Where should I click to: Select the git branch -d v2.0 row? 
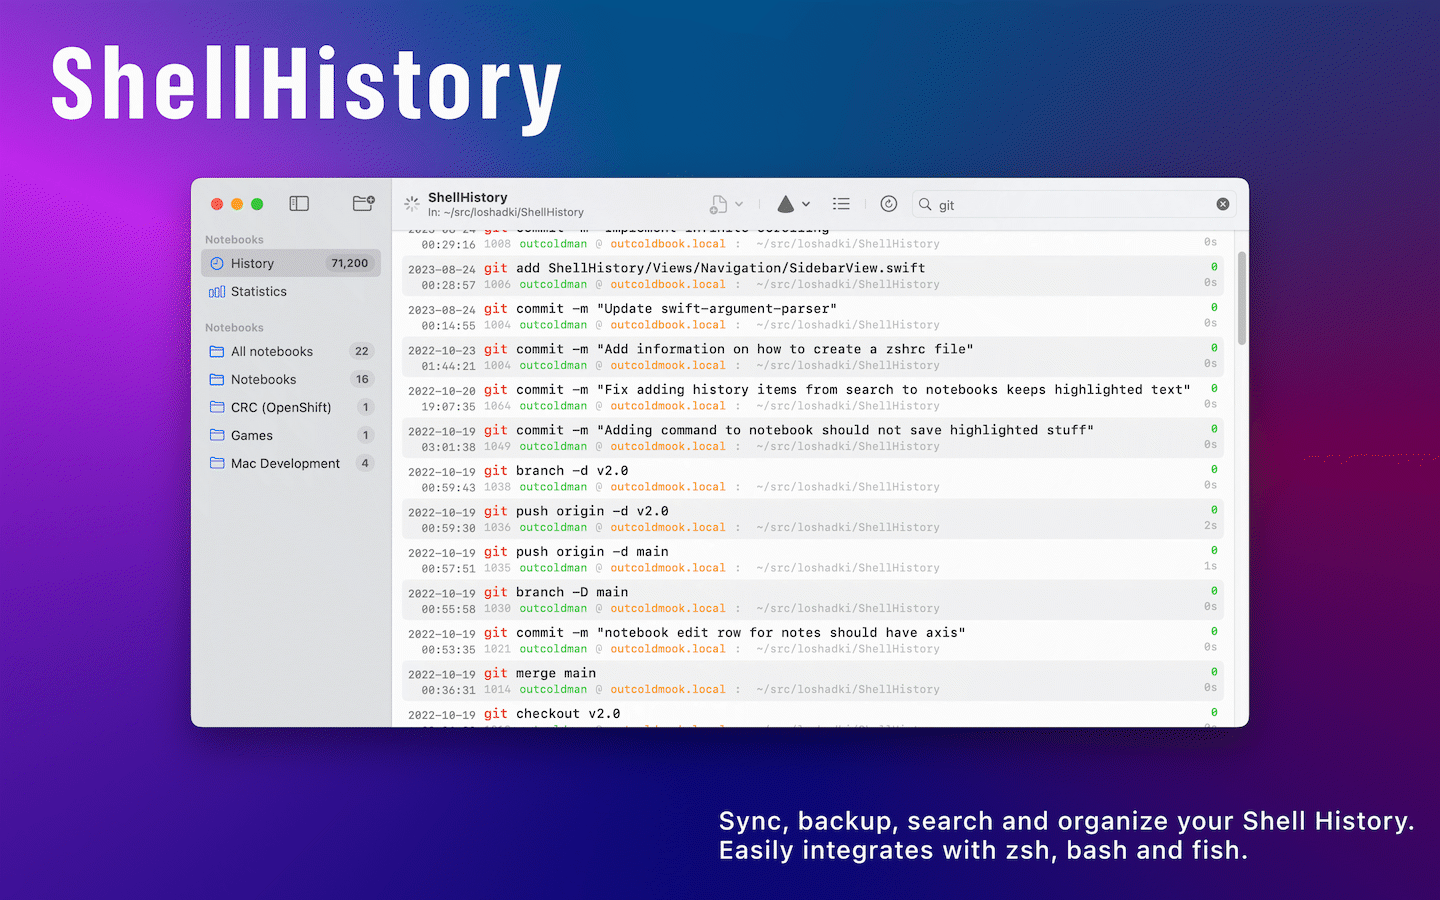815,478
